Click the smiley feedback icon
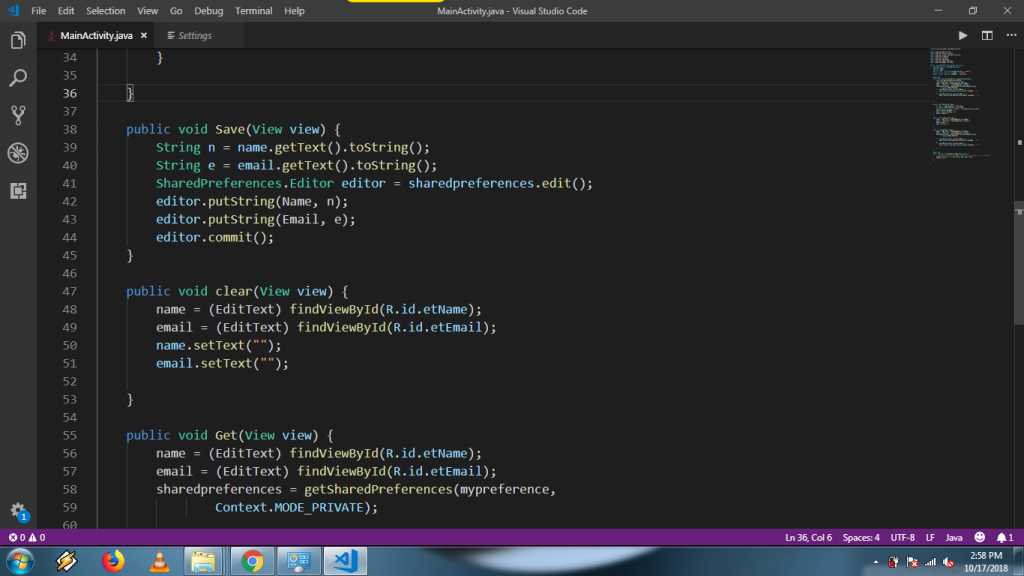This screenshot has width=1024, height=576. pos(979,538)
